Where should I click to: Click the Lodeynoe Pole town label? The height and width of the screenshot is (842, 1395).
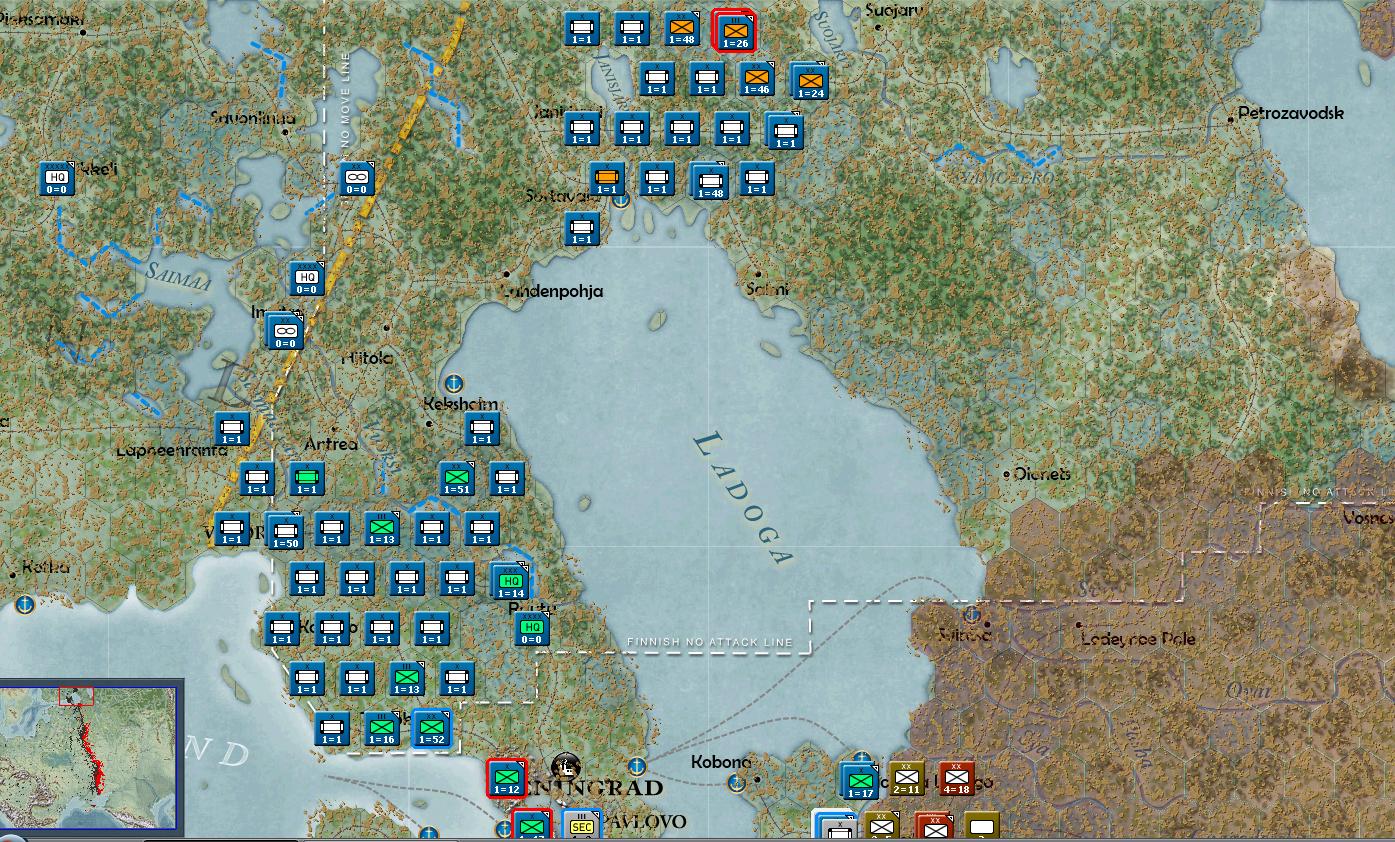[x=1138, y=639]
